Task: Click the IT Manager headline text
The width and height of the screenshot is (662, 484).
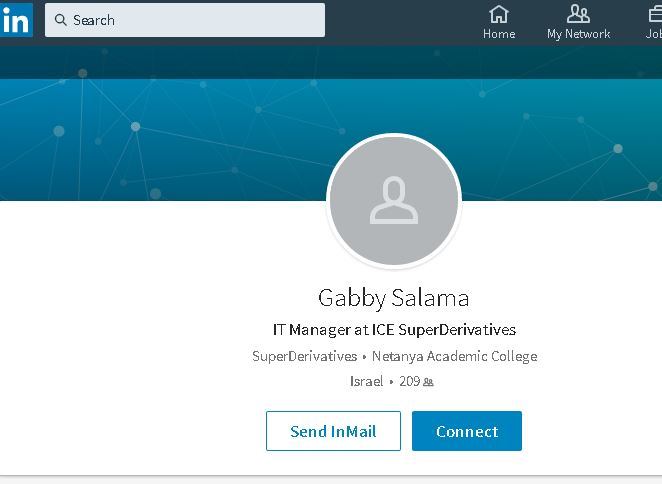Action: [394, 329]
